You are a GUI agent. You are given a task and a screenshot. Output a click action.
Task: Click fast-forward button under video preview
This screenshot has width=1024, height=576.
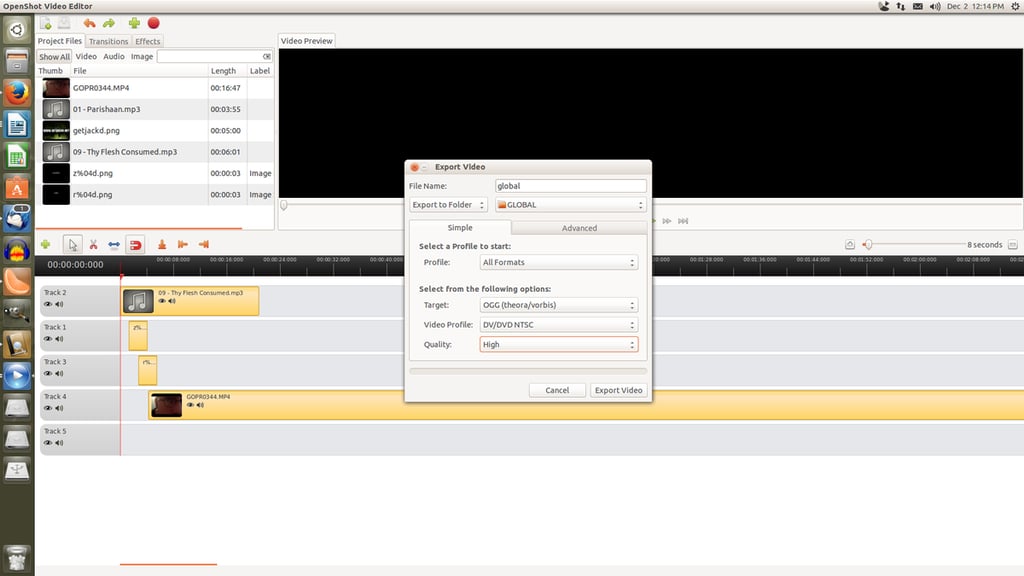pyautogui.click(x=667, y=221)
